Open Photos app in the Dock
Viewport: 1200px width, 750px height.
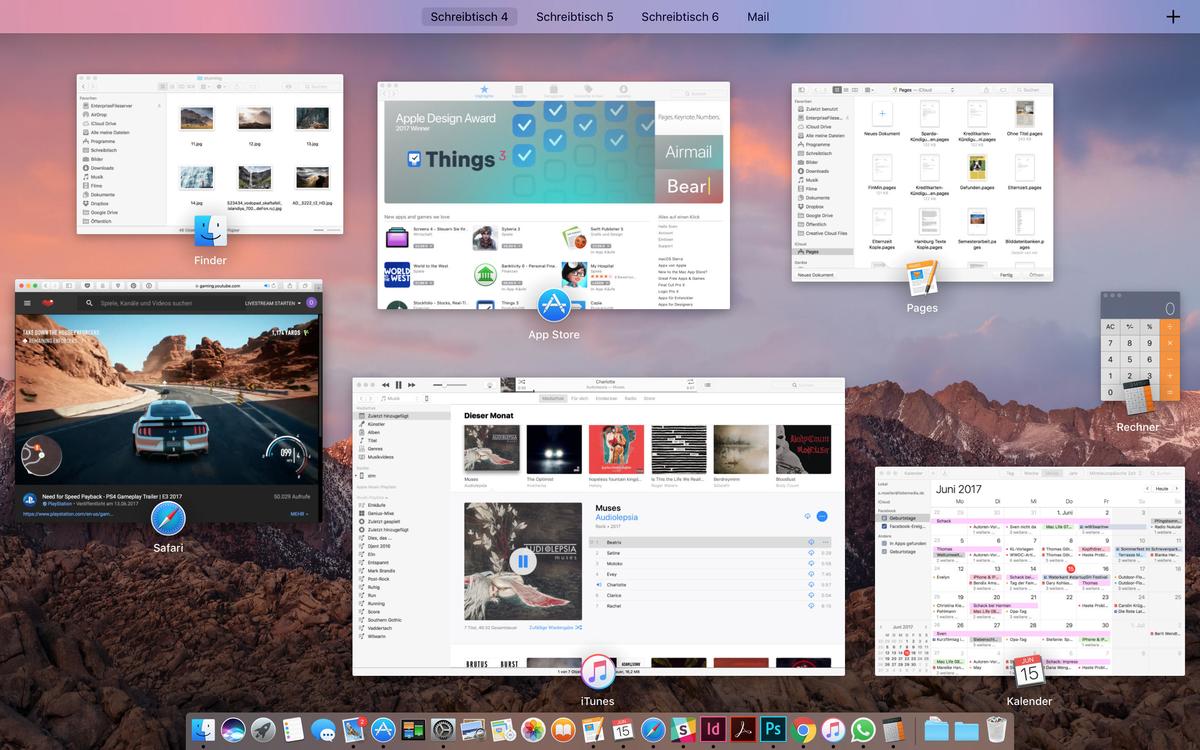point(533,730)
